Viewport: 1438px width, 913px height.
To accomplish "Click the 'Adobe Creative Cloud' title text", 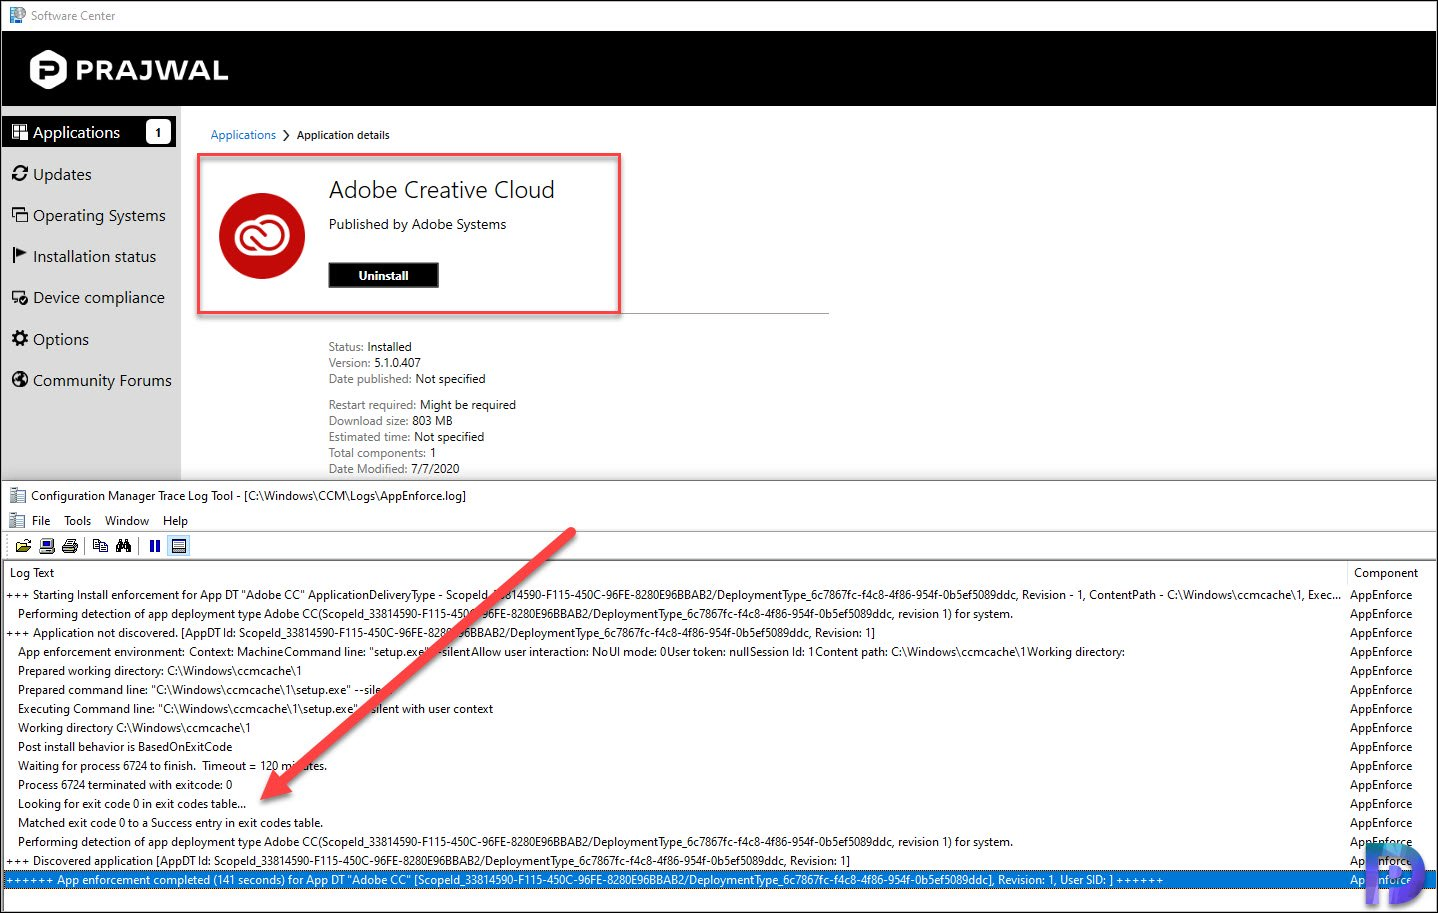I will (441, 190).
